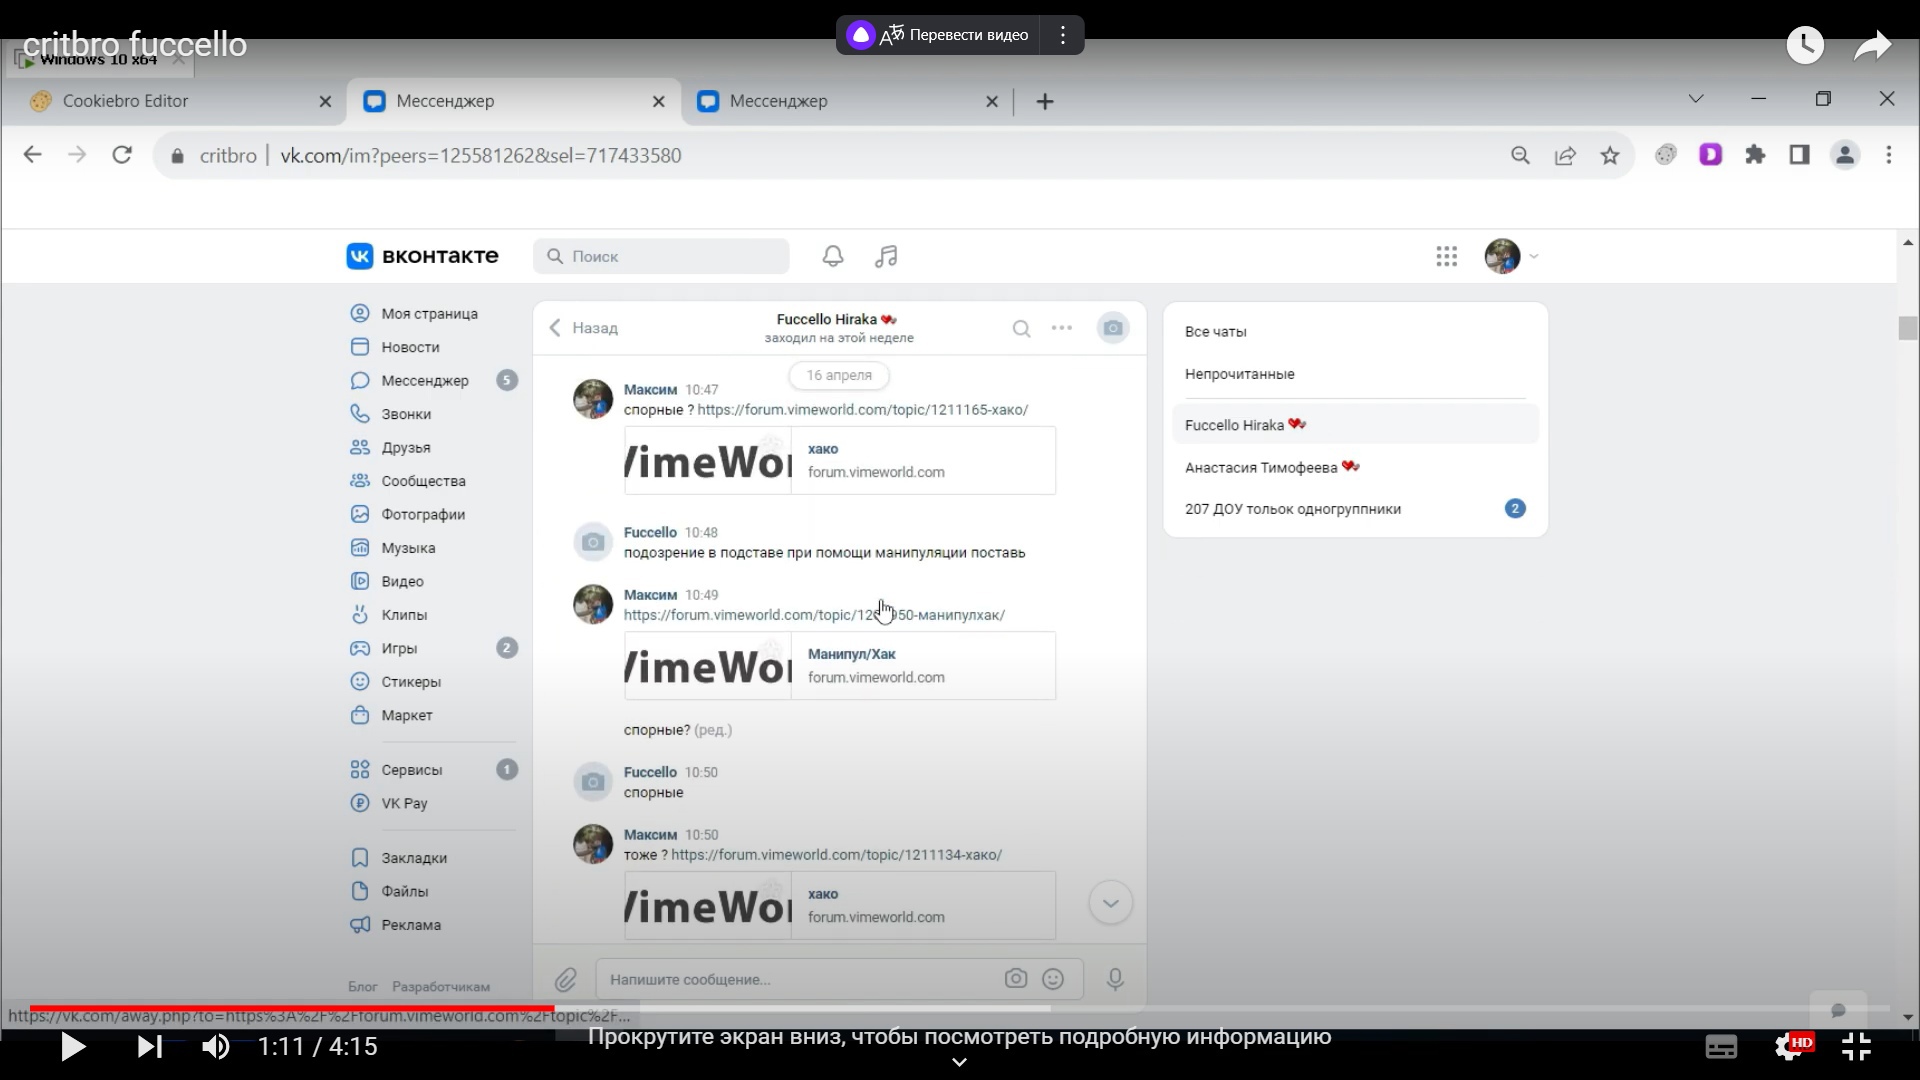This screenshot has width=1920, height=1080.
Task: Expand the profile avatar dropdown arrow
Action: click(x=1534, y=256)
